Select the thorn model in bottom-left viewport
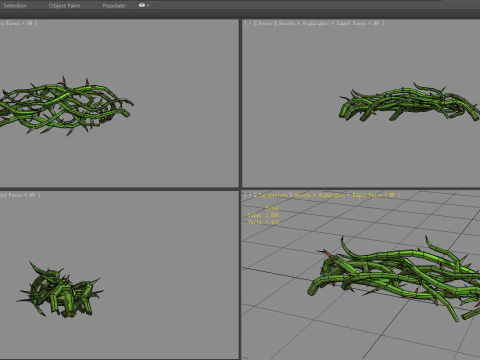 60,289
